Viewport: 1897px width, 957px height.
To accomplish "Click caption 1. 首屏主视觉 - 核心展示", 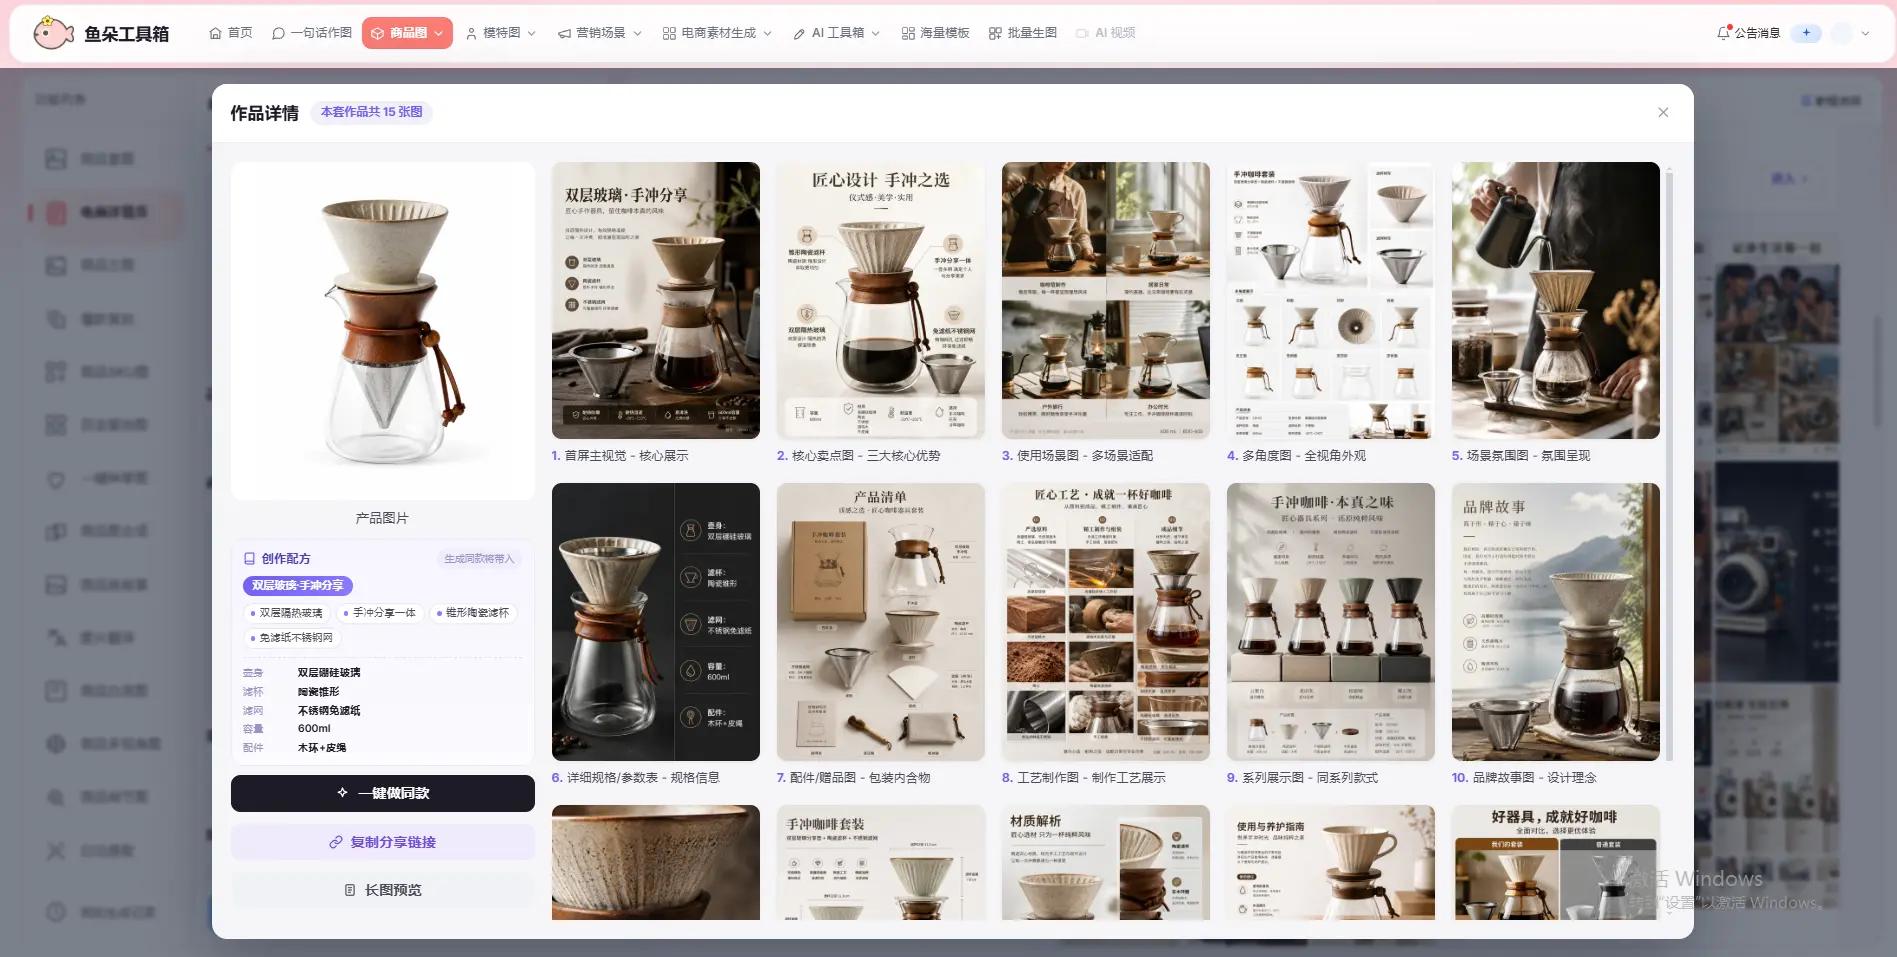I will click(x=620, y=455).
